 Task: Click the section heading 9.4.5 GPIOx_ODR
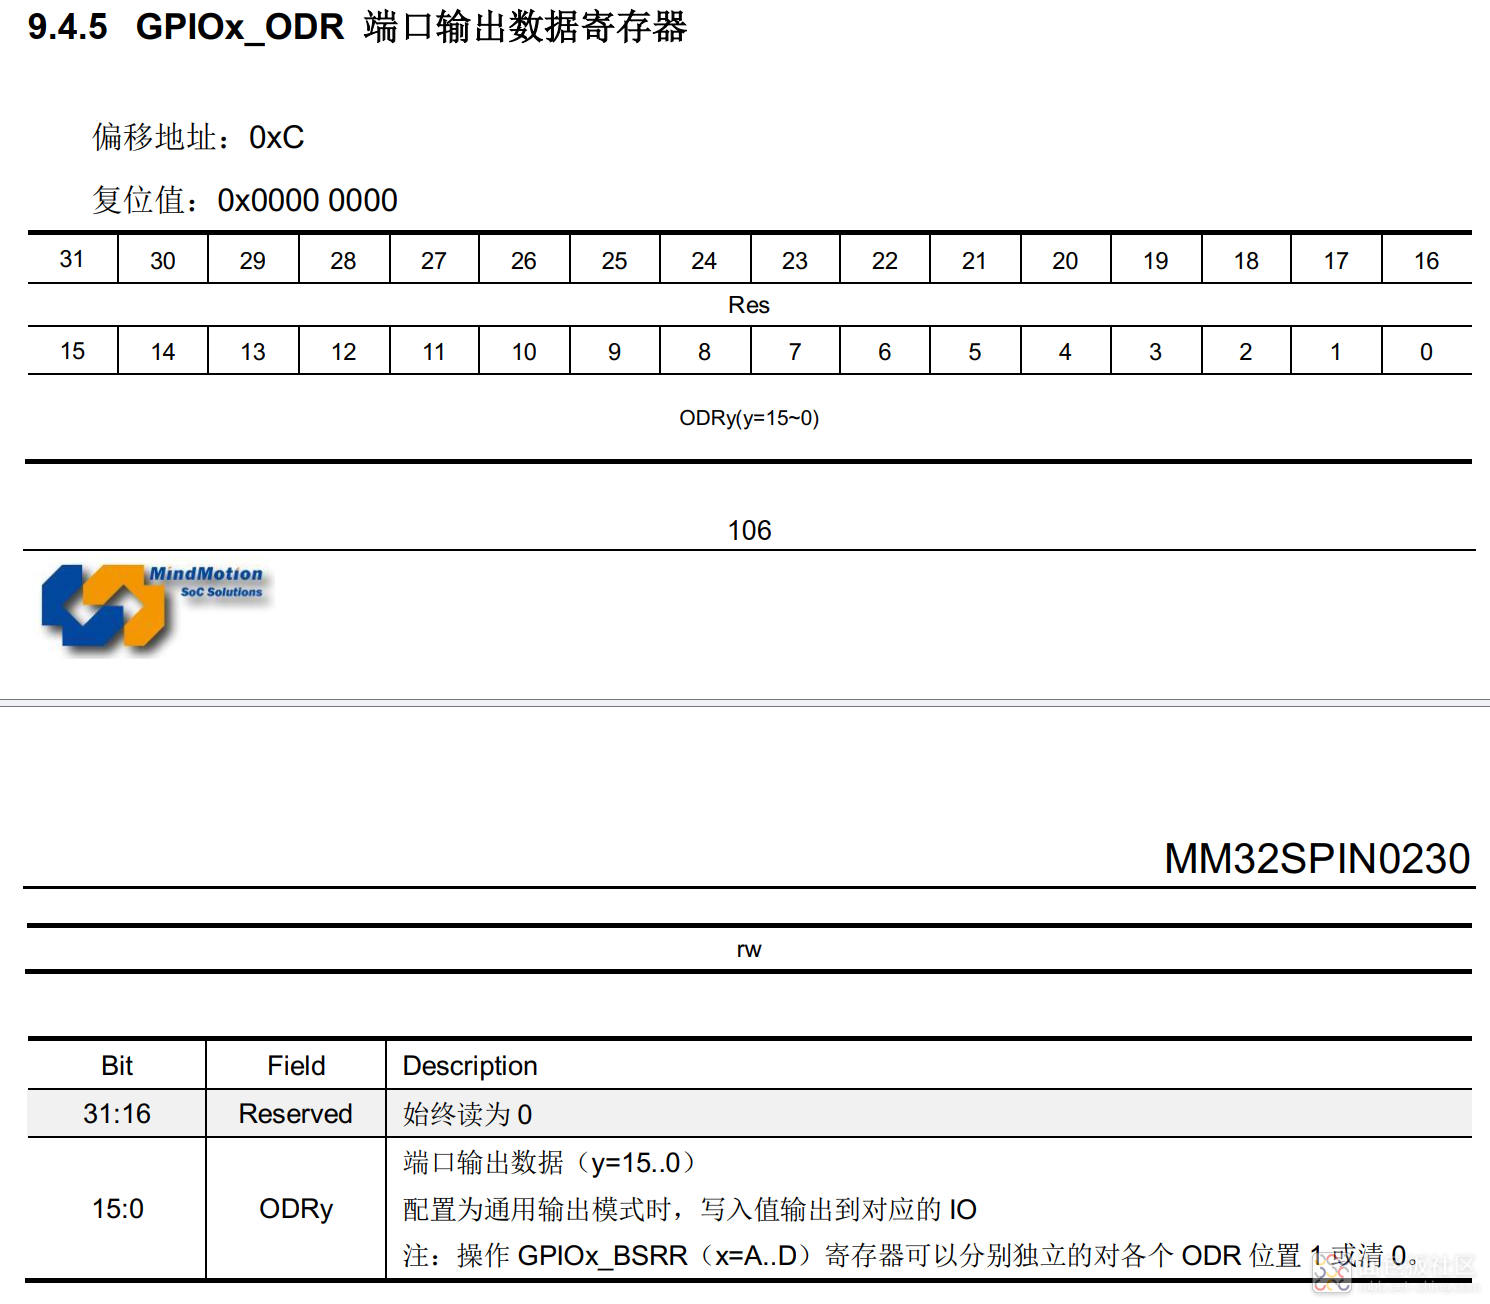click(357, 27)
